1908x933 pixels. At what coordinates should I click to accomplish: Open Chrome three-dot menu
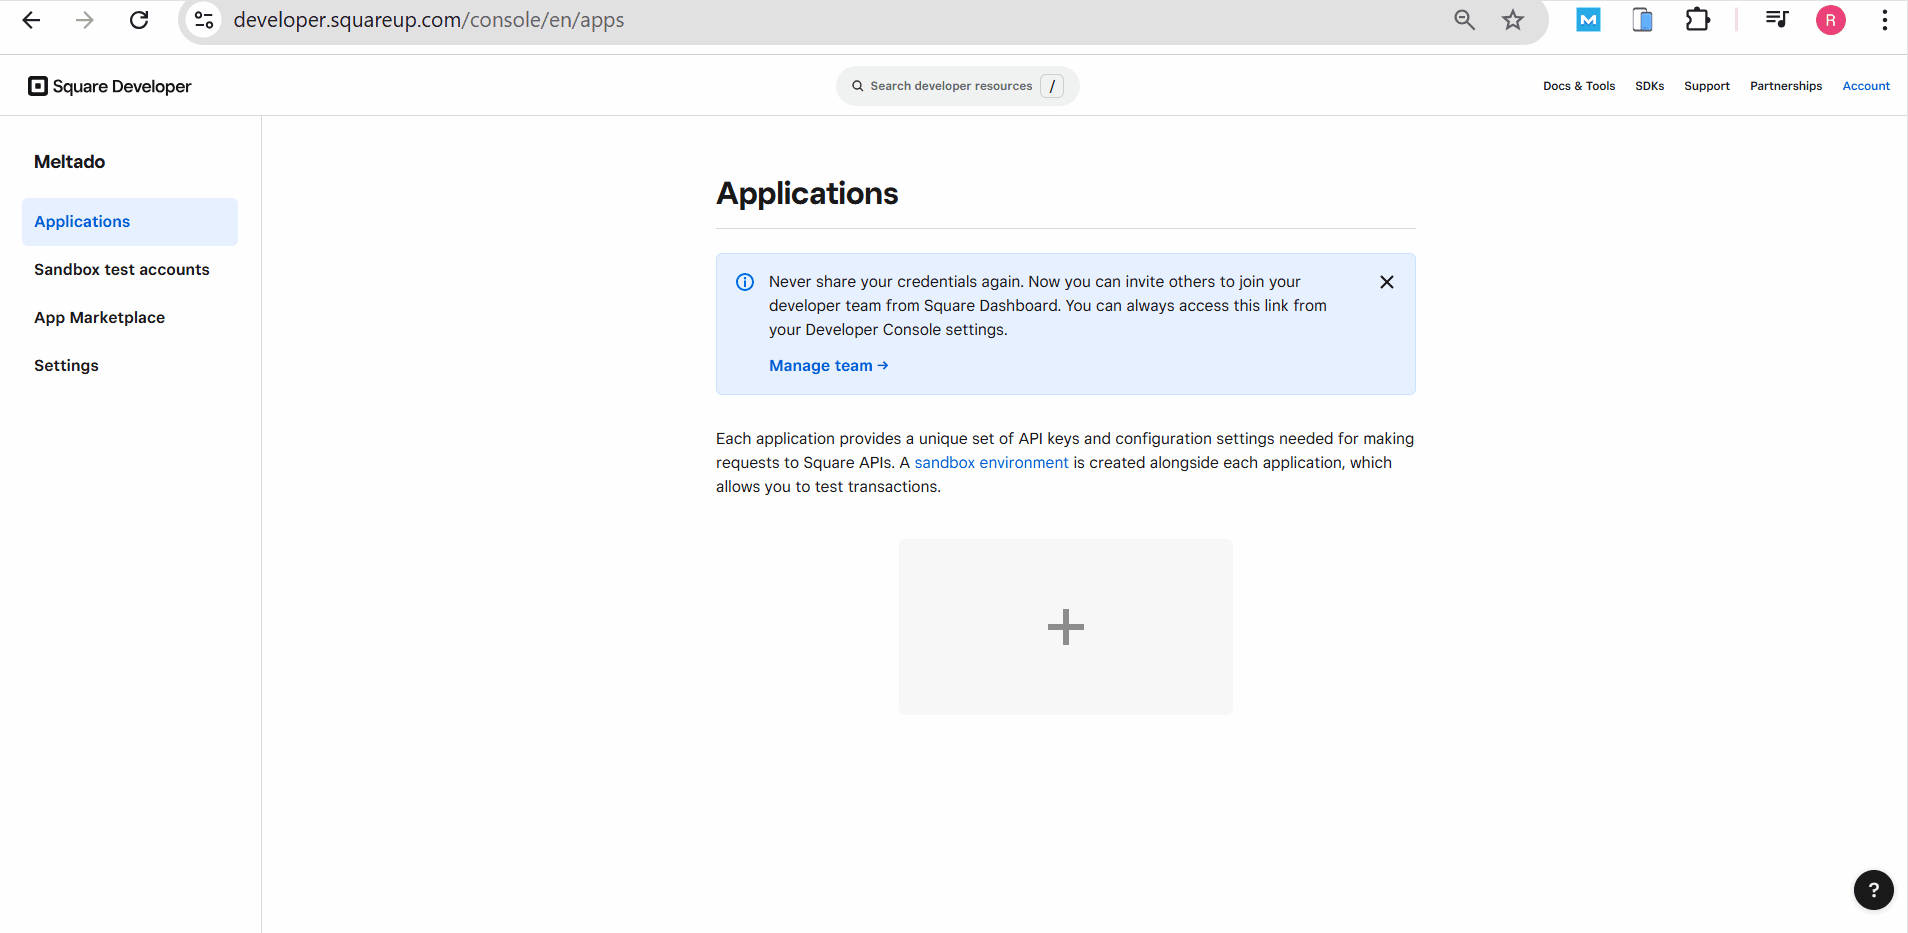1884,20
